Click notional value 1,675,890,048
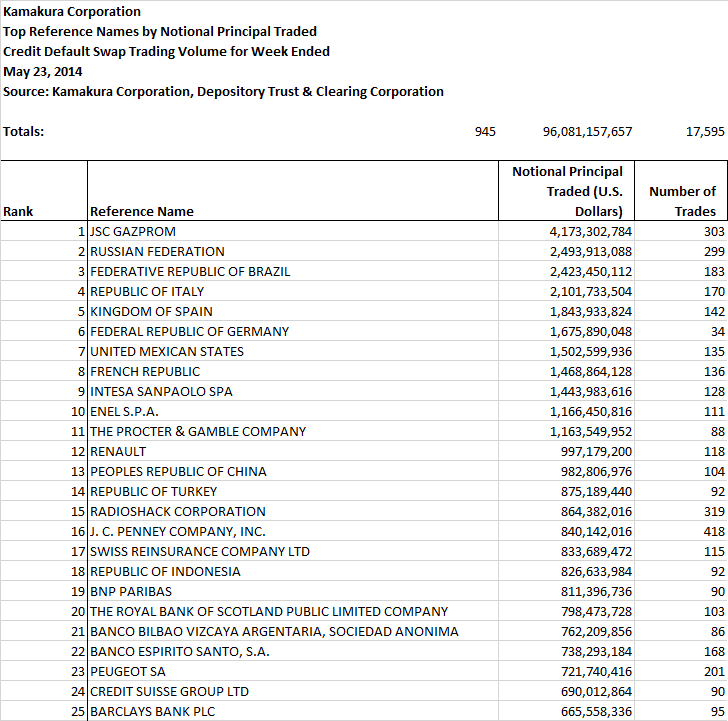The width and height of the screenshot is (728, 721). coord(566,331)
